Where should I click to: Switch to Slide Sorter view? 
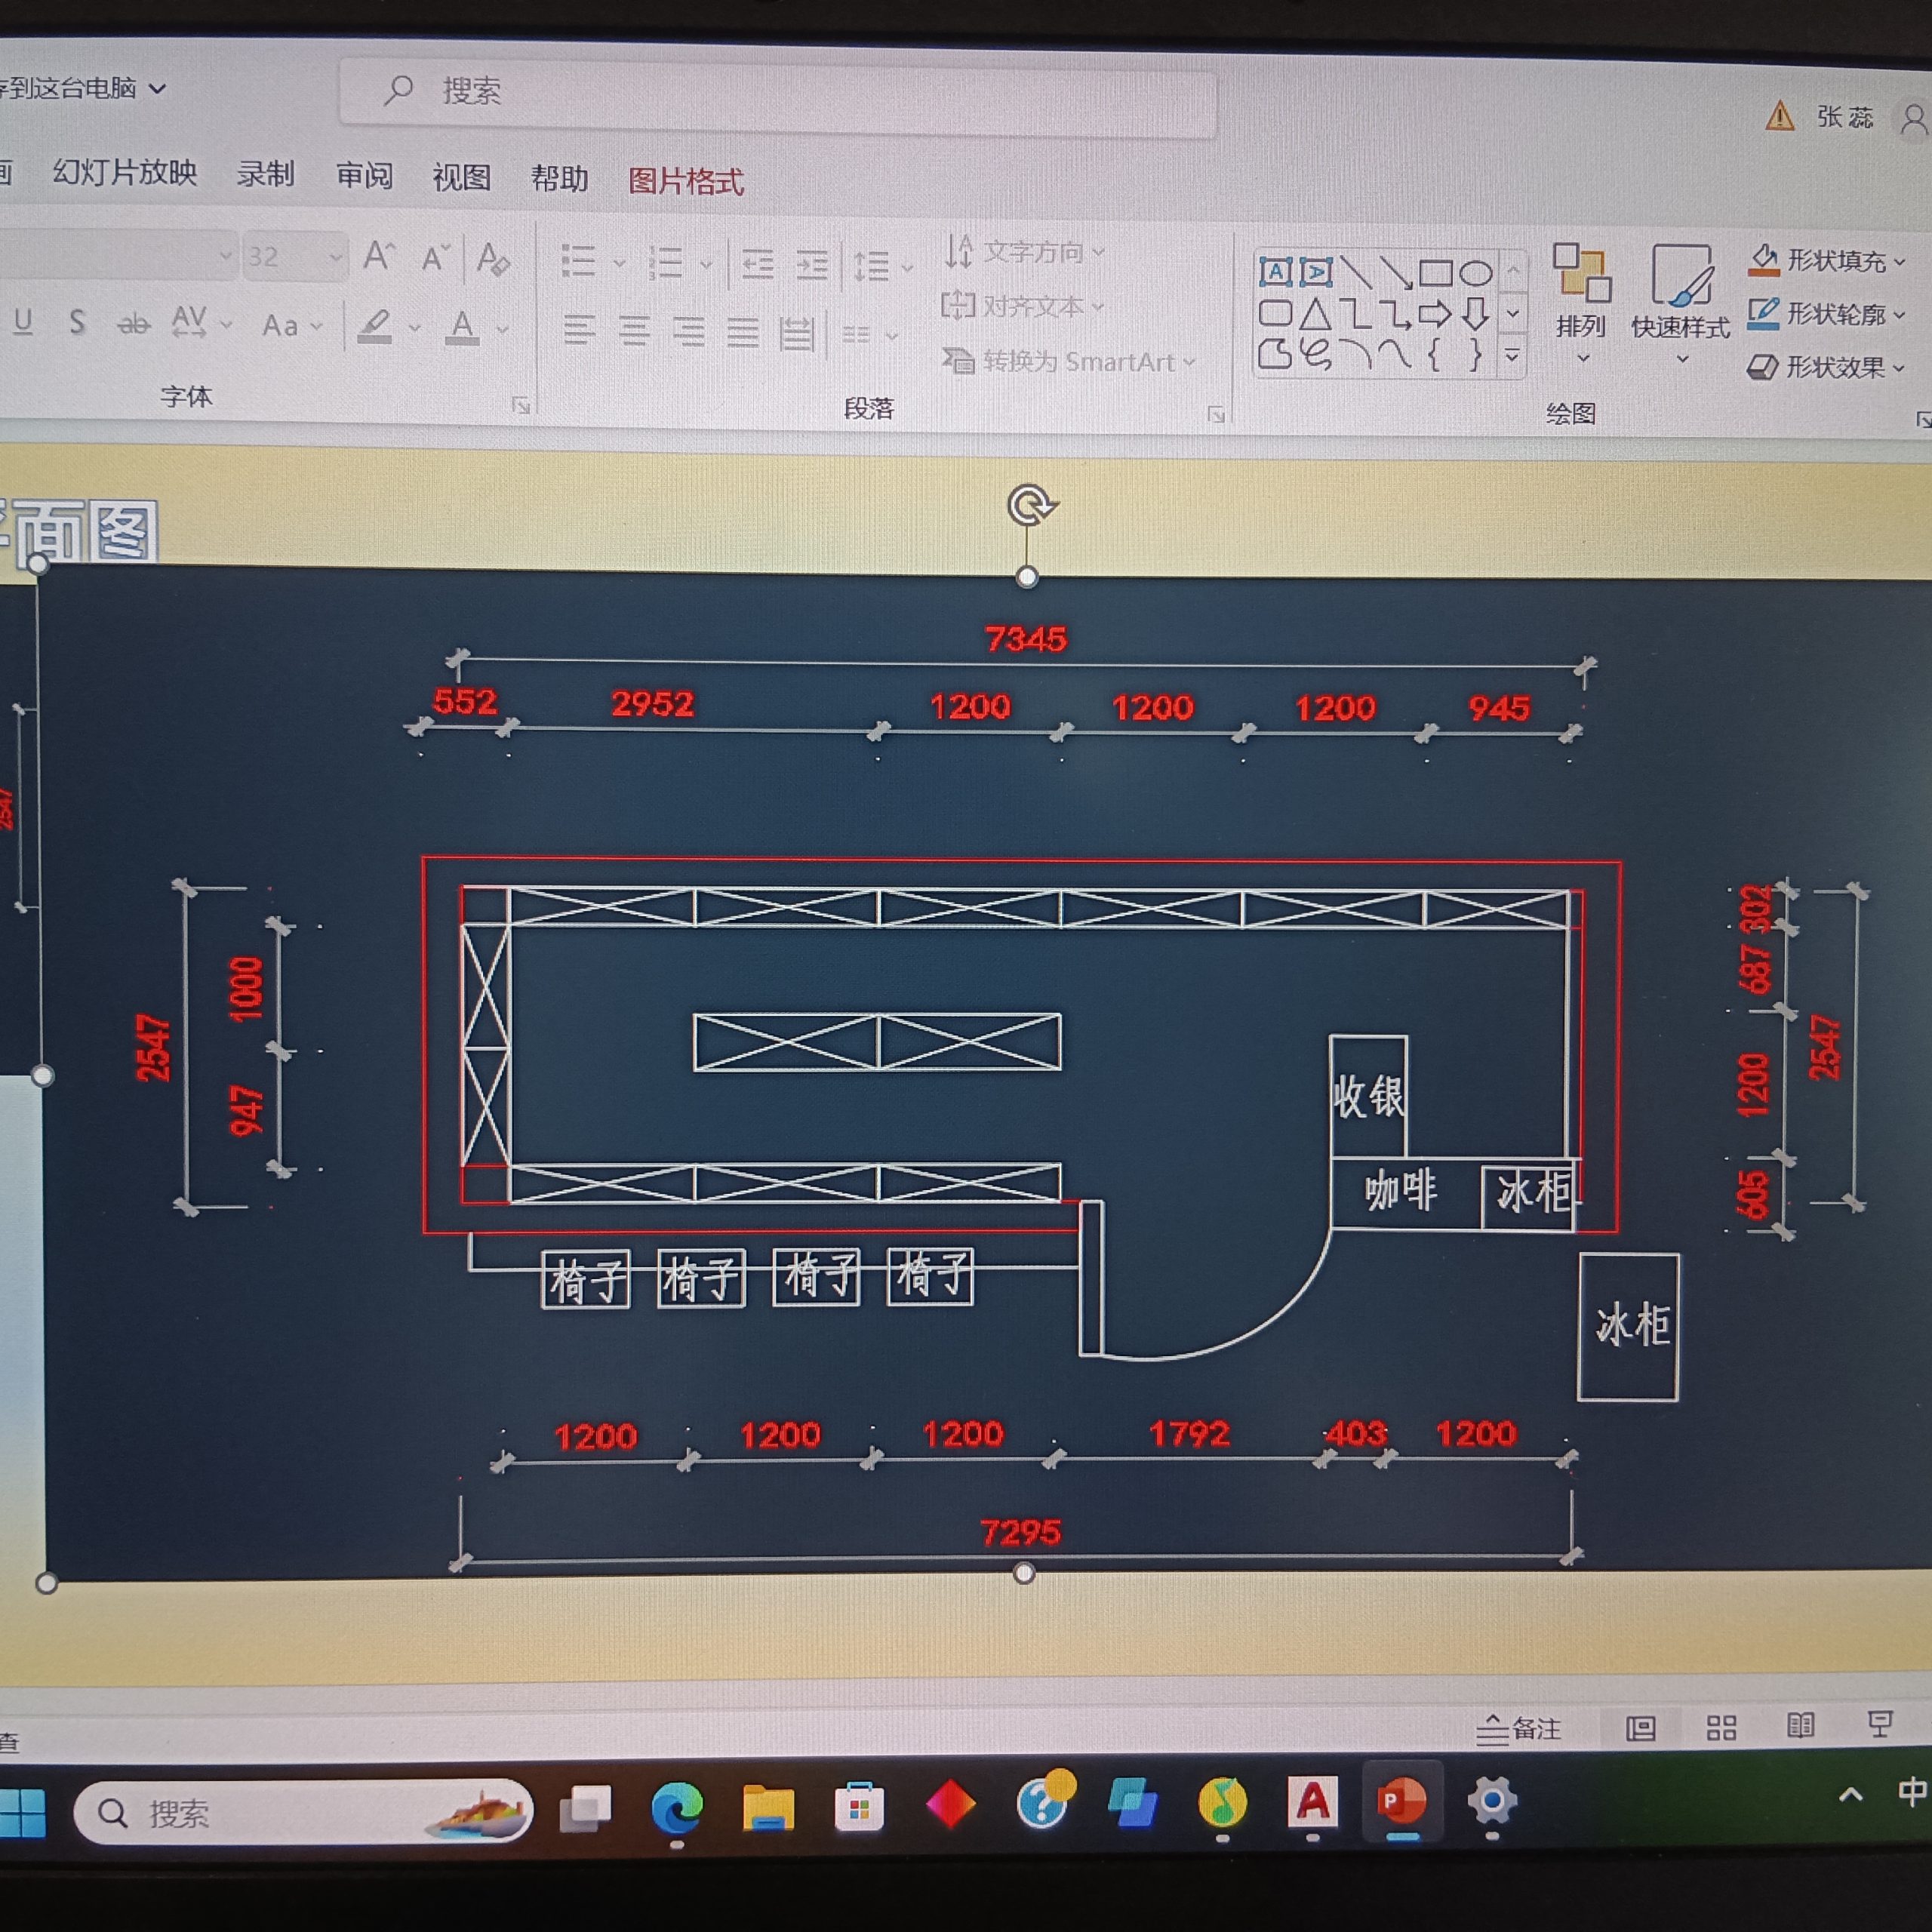point(1721,1727)
